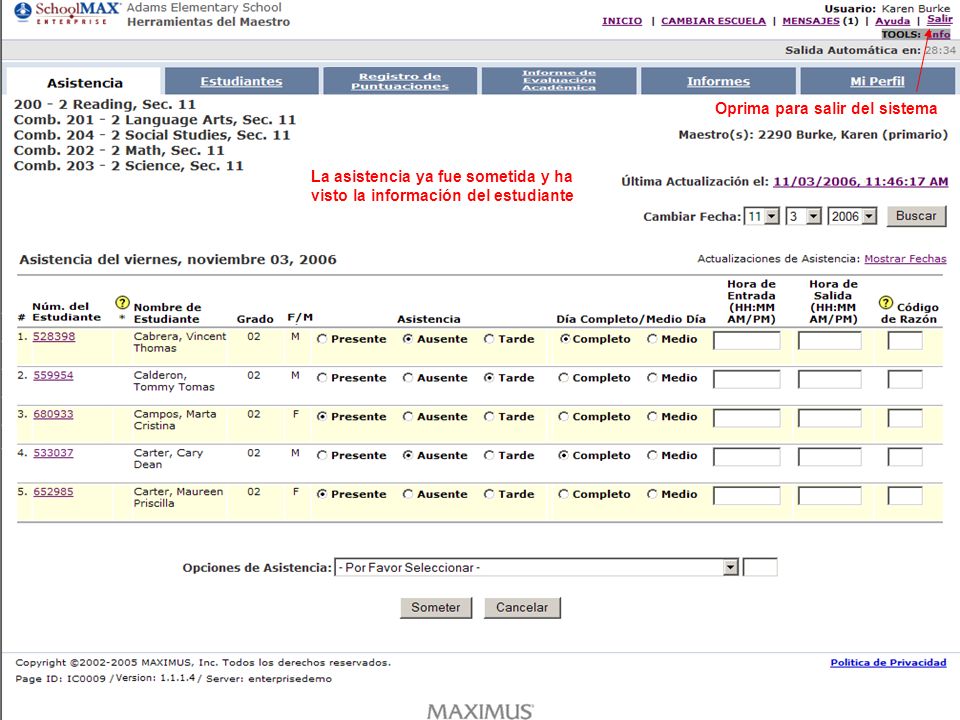The image size is (960, 720).
Task: Open student number 680933
Action: point(53,414)
